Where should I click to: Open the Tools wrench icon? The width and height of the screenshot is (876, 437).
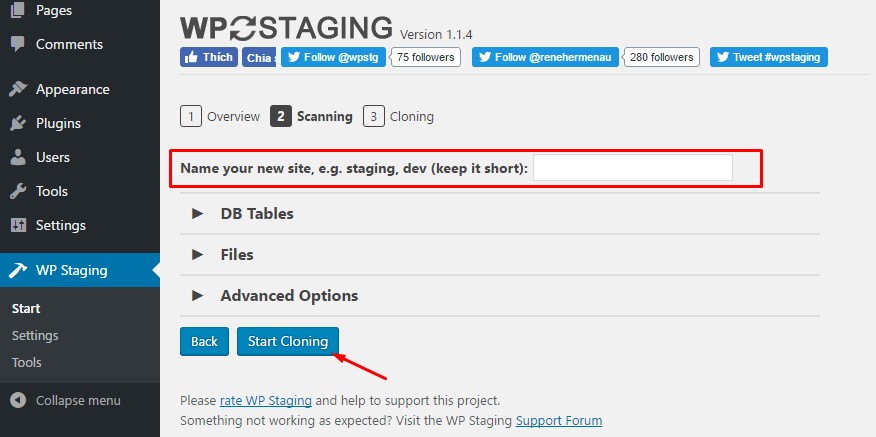[18, 192]
